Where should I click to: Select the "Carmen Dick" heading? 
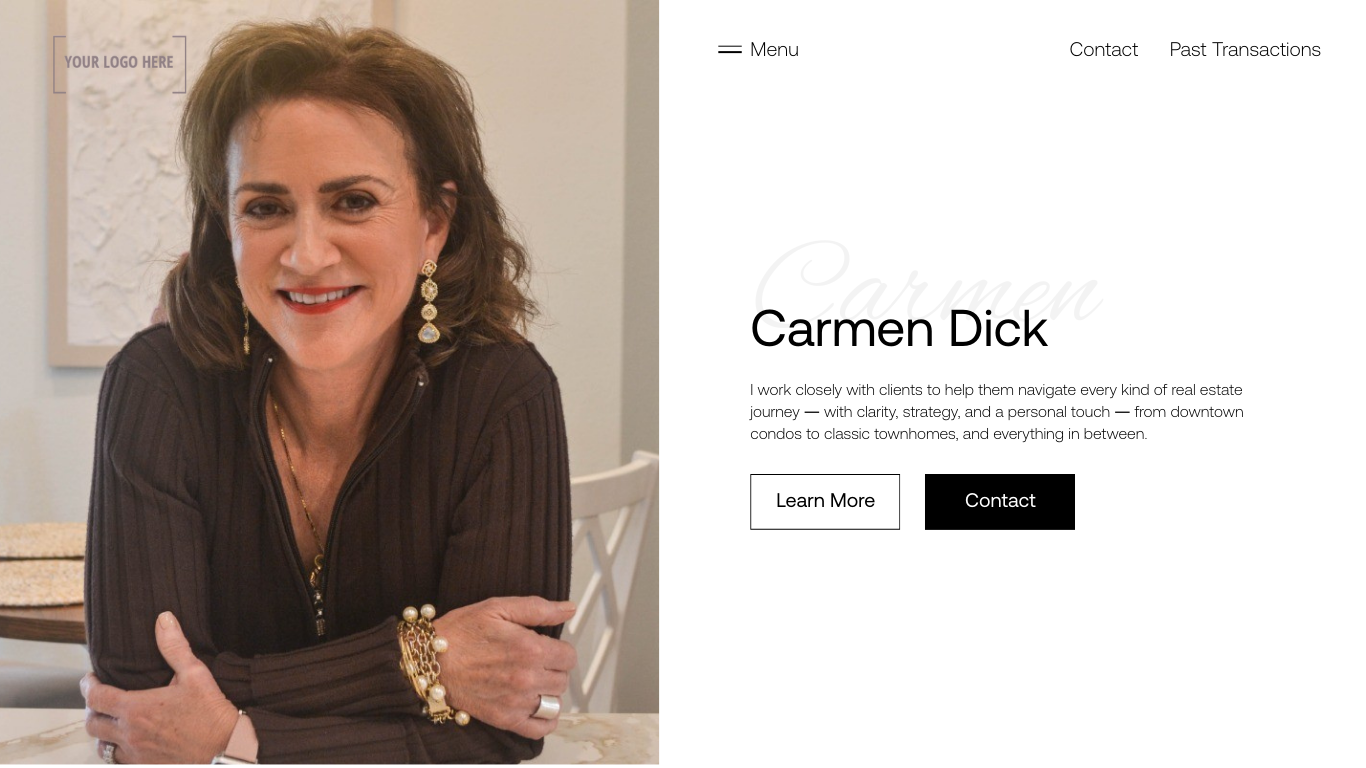899,329
